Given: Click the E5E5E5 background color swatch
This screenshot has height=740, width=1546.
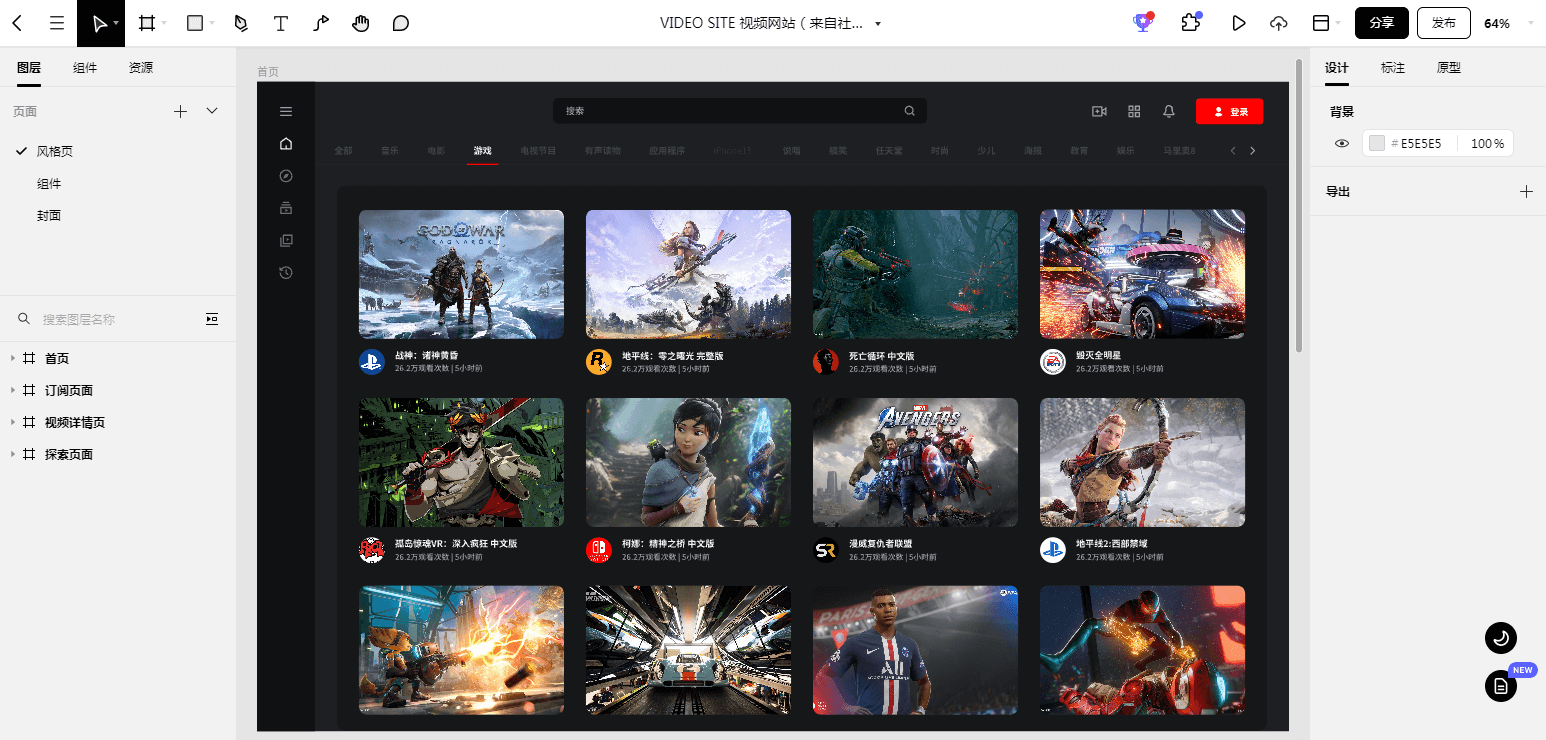Looking at the screenshot, I should [1377, 144].
